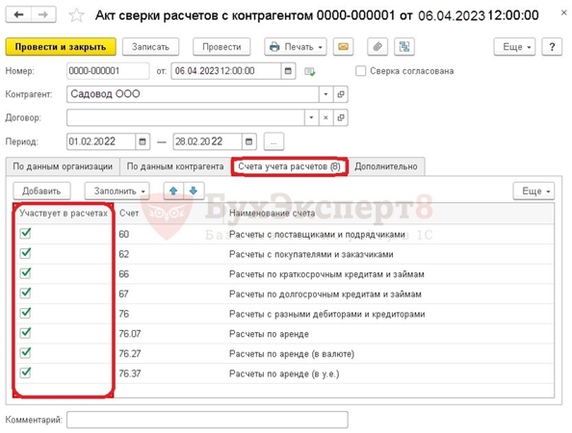Screen dimensions: 572x433
Task: Add document to favorites star
Action: click(76, 15)
